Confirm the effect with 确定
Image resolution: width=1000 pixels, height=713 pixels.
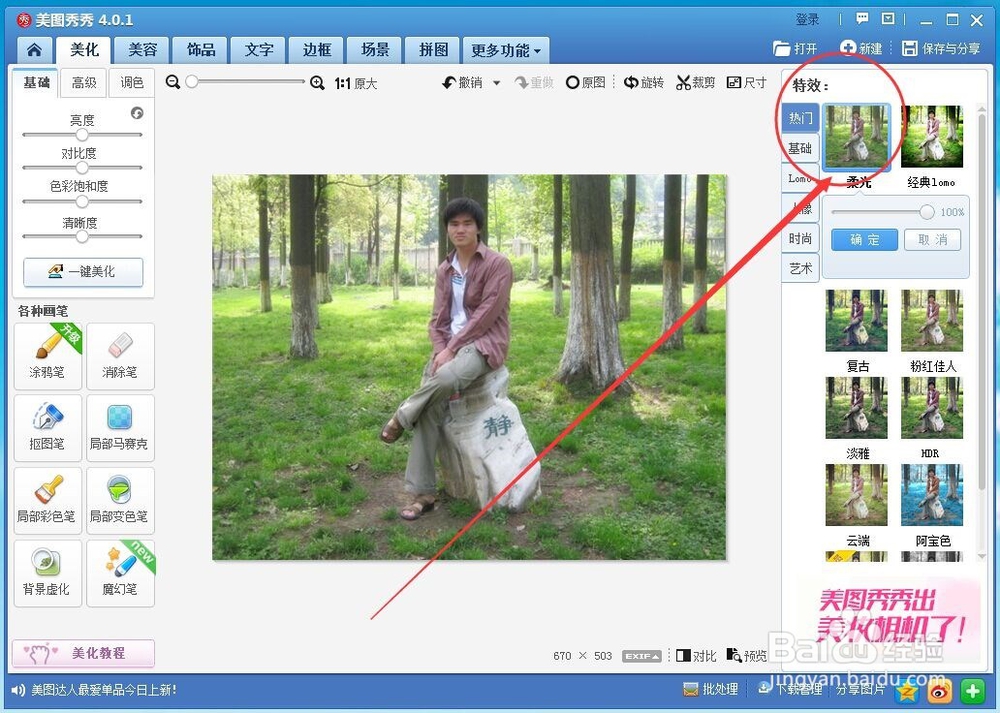pyautogui.click(x=864, y=240)
